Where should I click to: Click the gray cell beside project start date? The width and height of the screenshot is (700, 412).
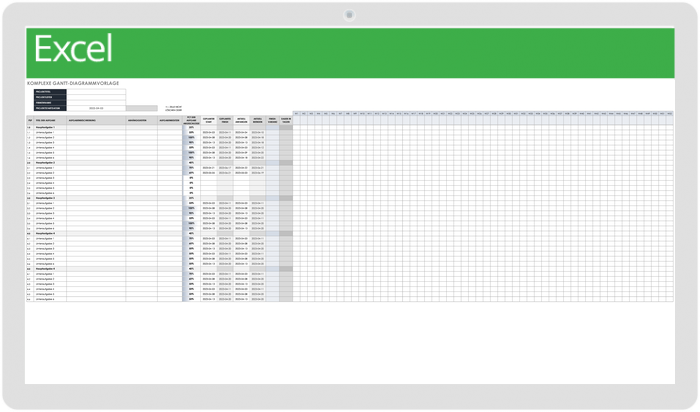142,108
